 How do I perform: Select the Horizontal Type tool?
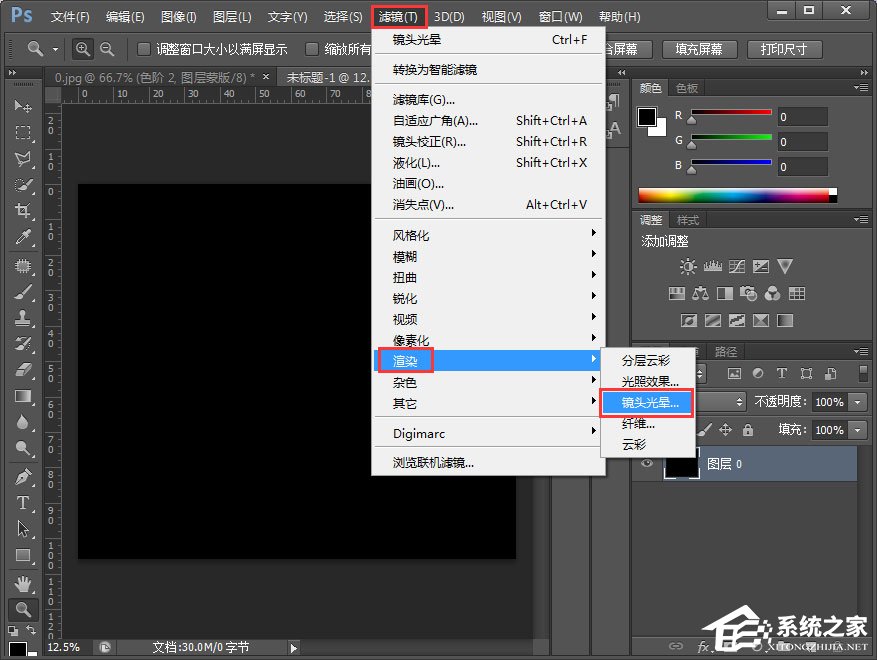click(x=23, y=503)
